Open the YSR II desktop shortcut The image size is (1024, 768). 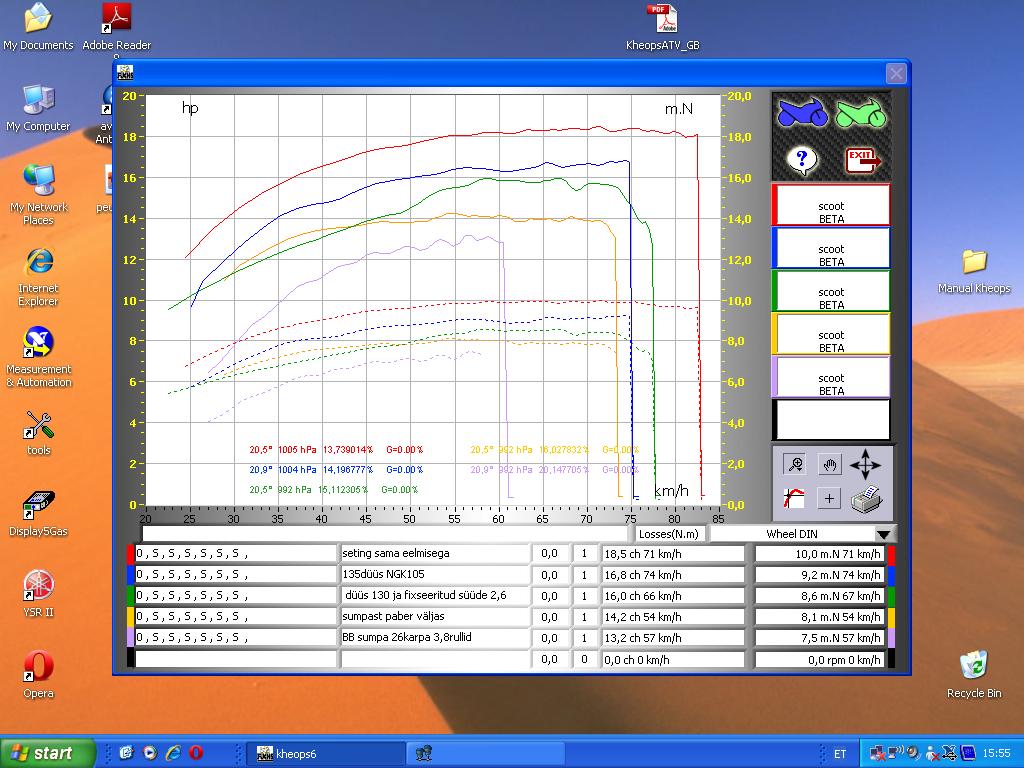38,594
